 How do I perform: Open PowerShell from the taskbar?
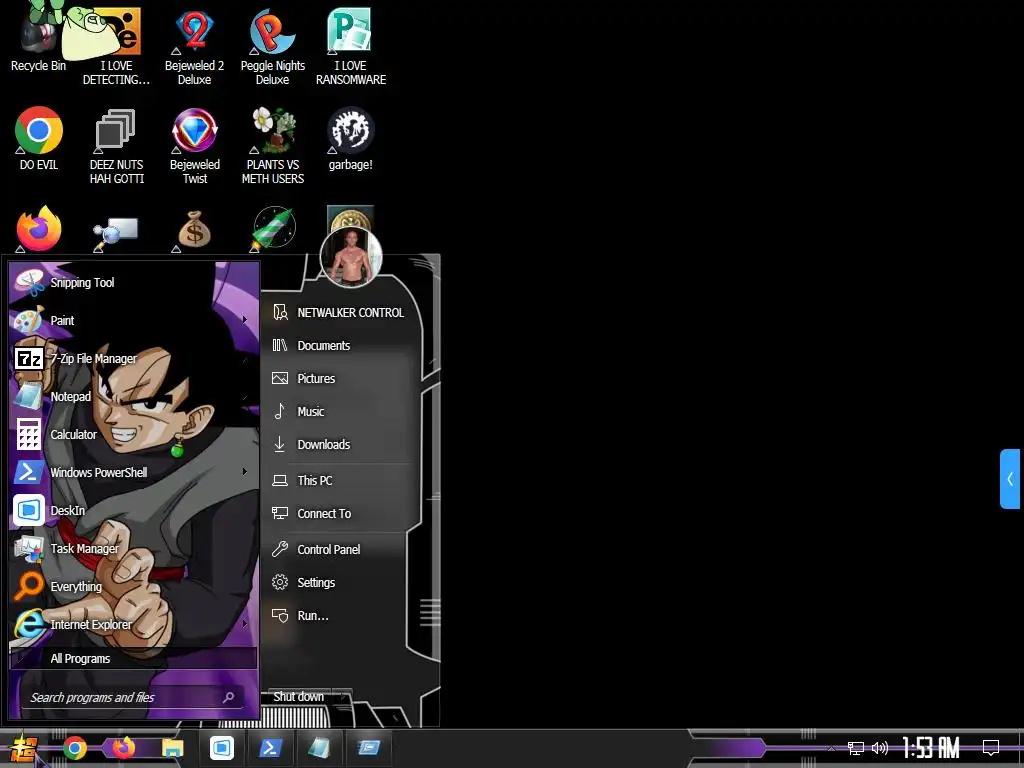pos(270,748)
